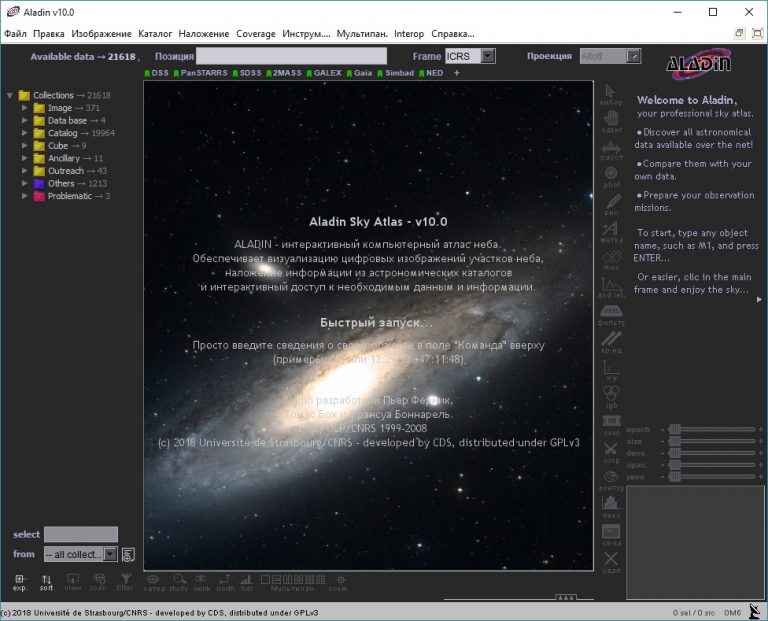Select the метка (tag) tool
Viewport: 768px width, 621px height.
(611, 232)
